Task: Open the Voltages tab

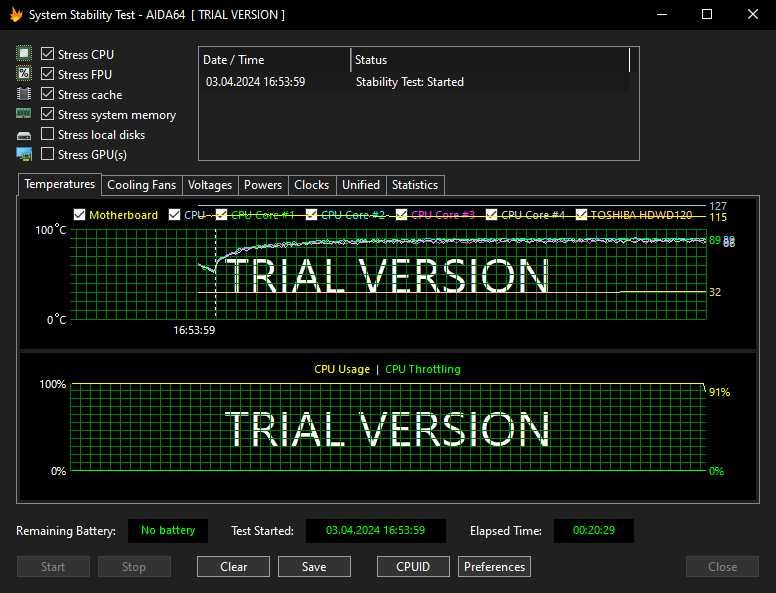Action: [210, 185]
